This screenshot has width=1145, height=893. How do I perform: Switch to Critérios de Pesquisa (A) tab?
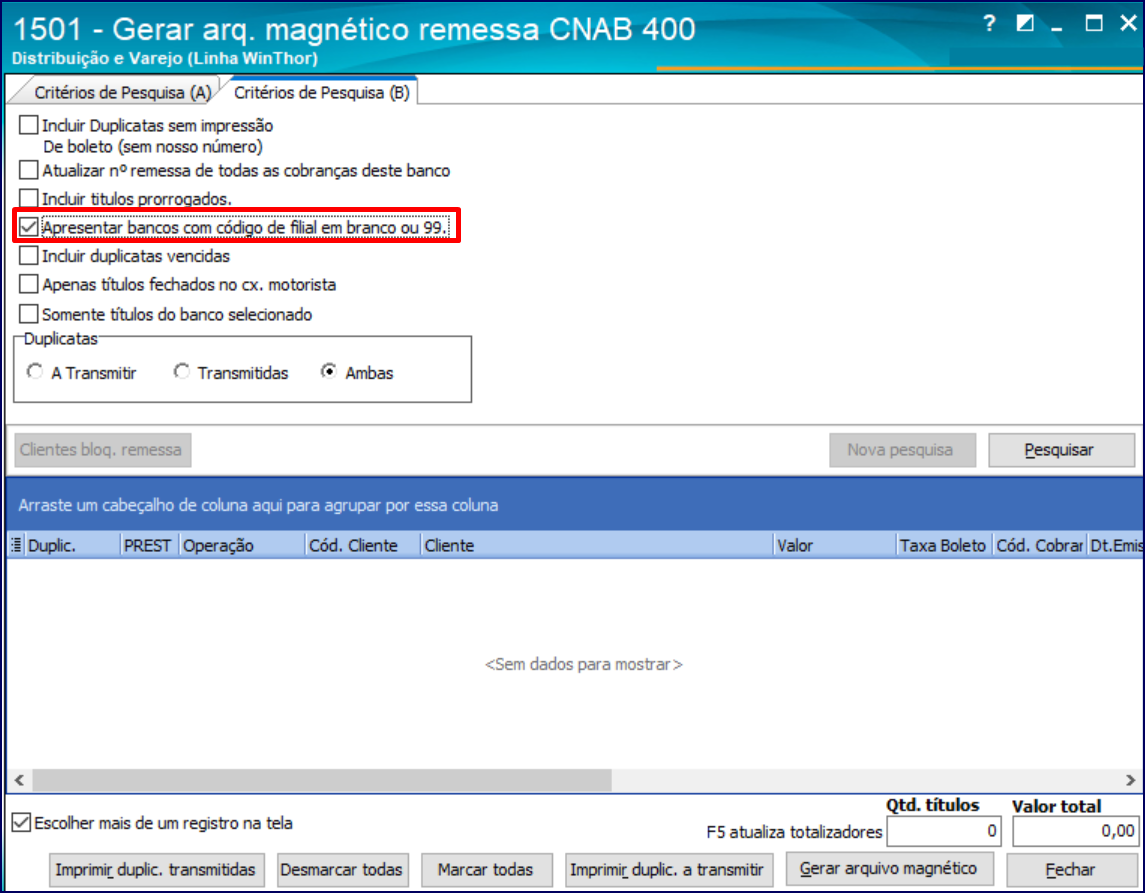coord(123,93)
